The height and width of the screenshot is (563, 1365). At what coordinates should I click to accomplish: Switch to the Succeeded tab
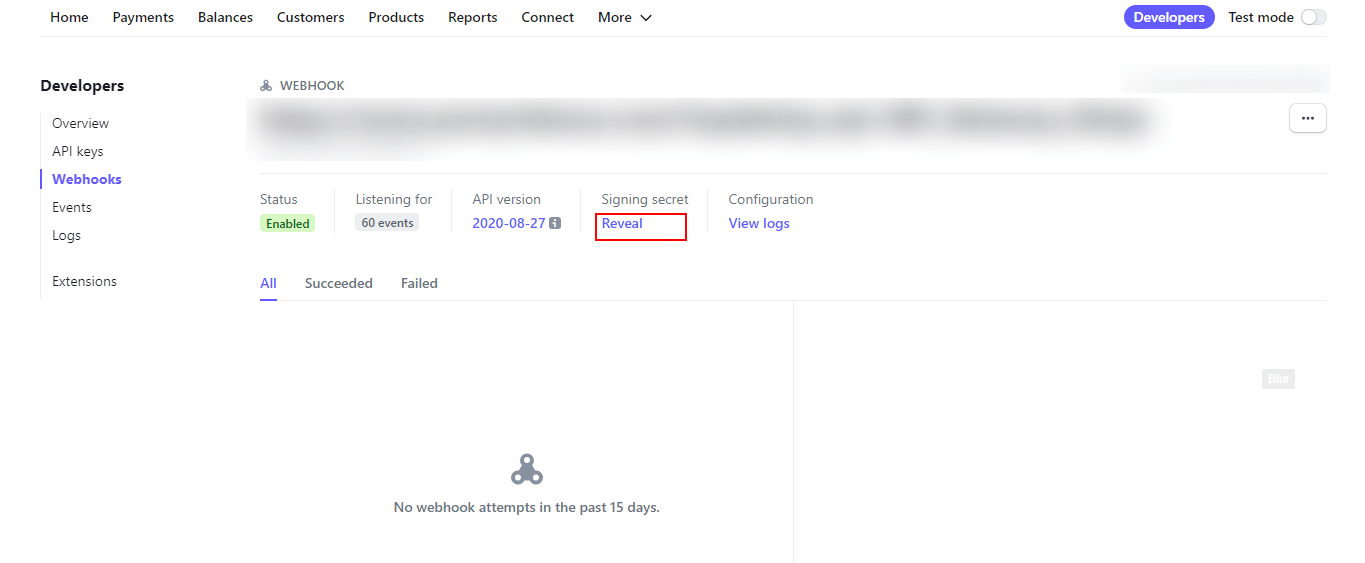[x=339, y=283]
